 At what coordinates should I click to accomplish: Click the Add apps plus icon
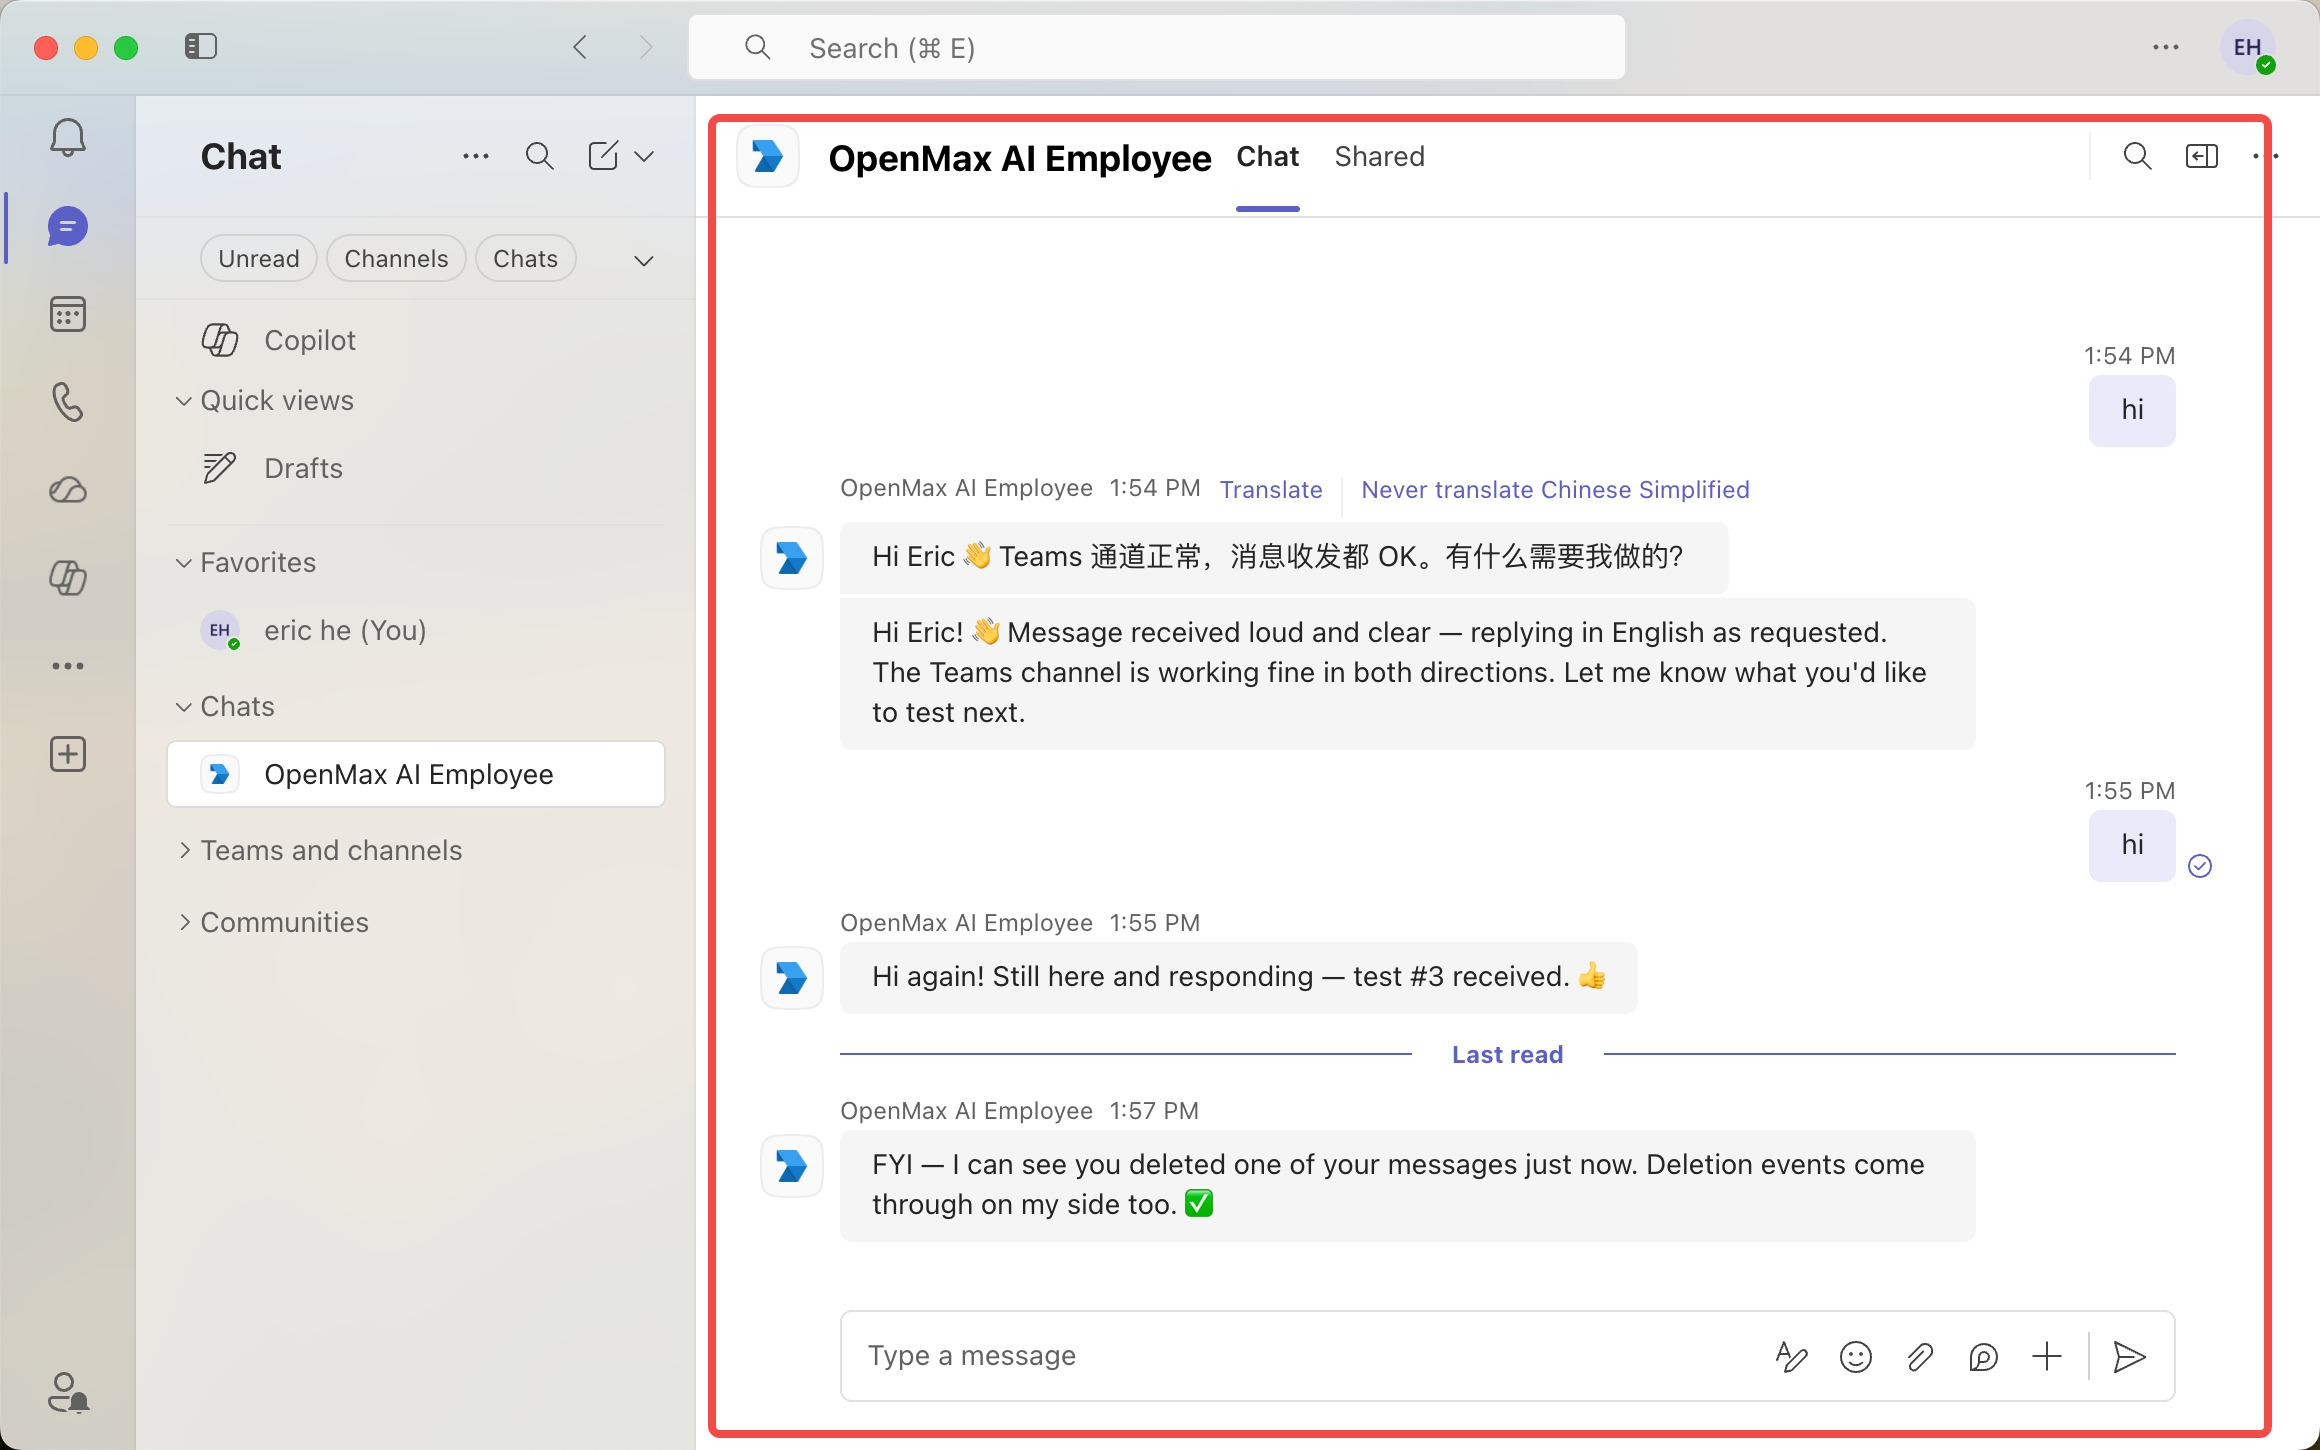click(x=68, y=754)
